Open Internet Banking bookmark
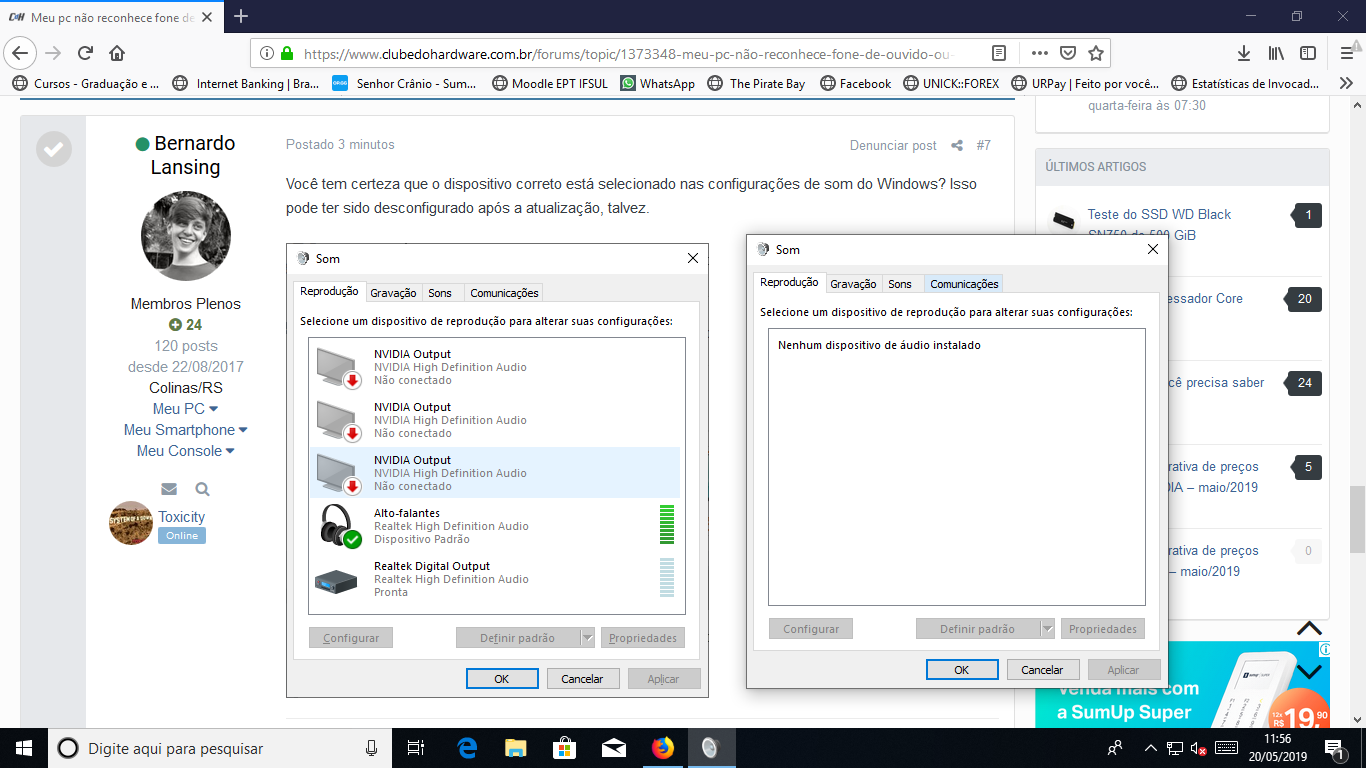 click(x=246, y=84)
